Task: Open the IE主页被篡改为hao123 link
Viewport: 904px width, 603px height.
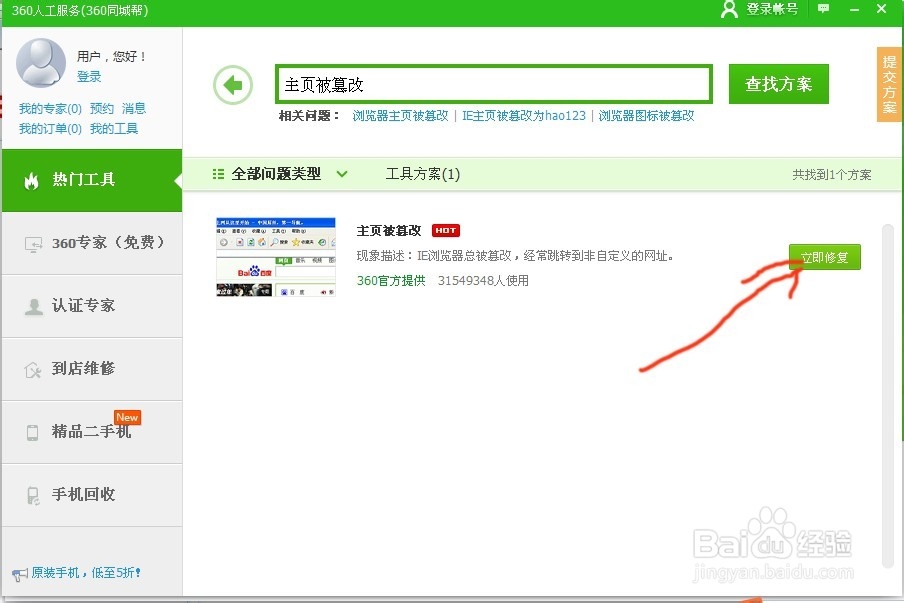Action: point(523,116)
